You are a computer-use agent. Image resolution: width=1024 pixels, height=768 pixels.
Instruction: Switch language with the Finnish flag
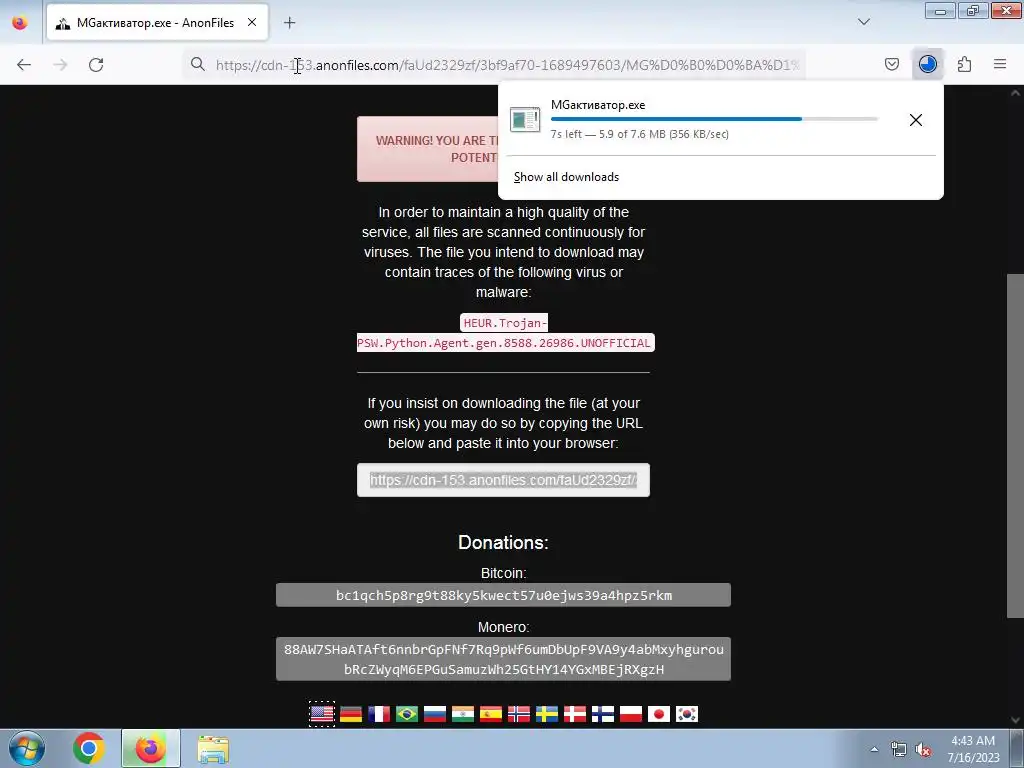[x=603, y=714]
